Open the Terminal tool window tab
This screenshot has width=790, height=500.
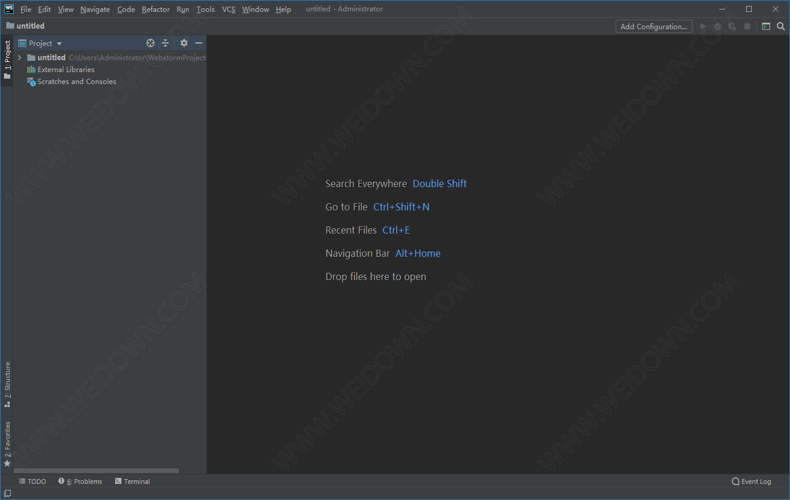pos(133,481)
